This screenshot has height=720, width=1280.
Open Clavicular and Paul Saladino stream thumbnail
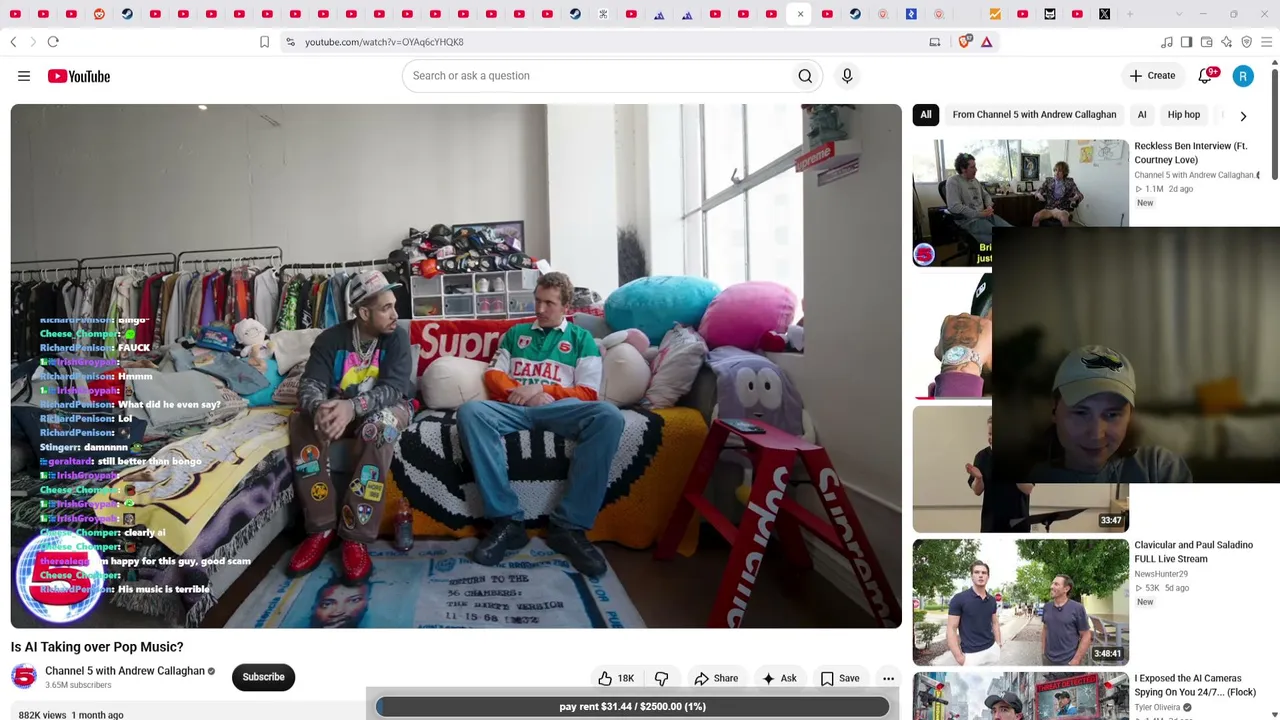1020,602
